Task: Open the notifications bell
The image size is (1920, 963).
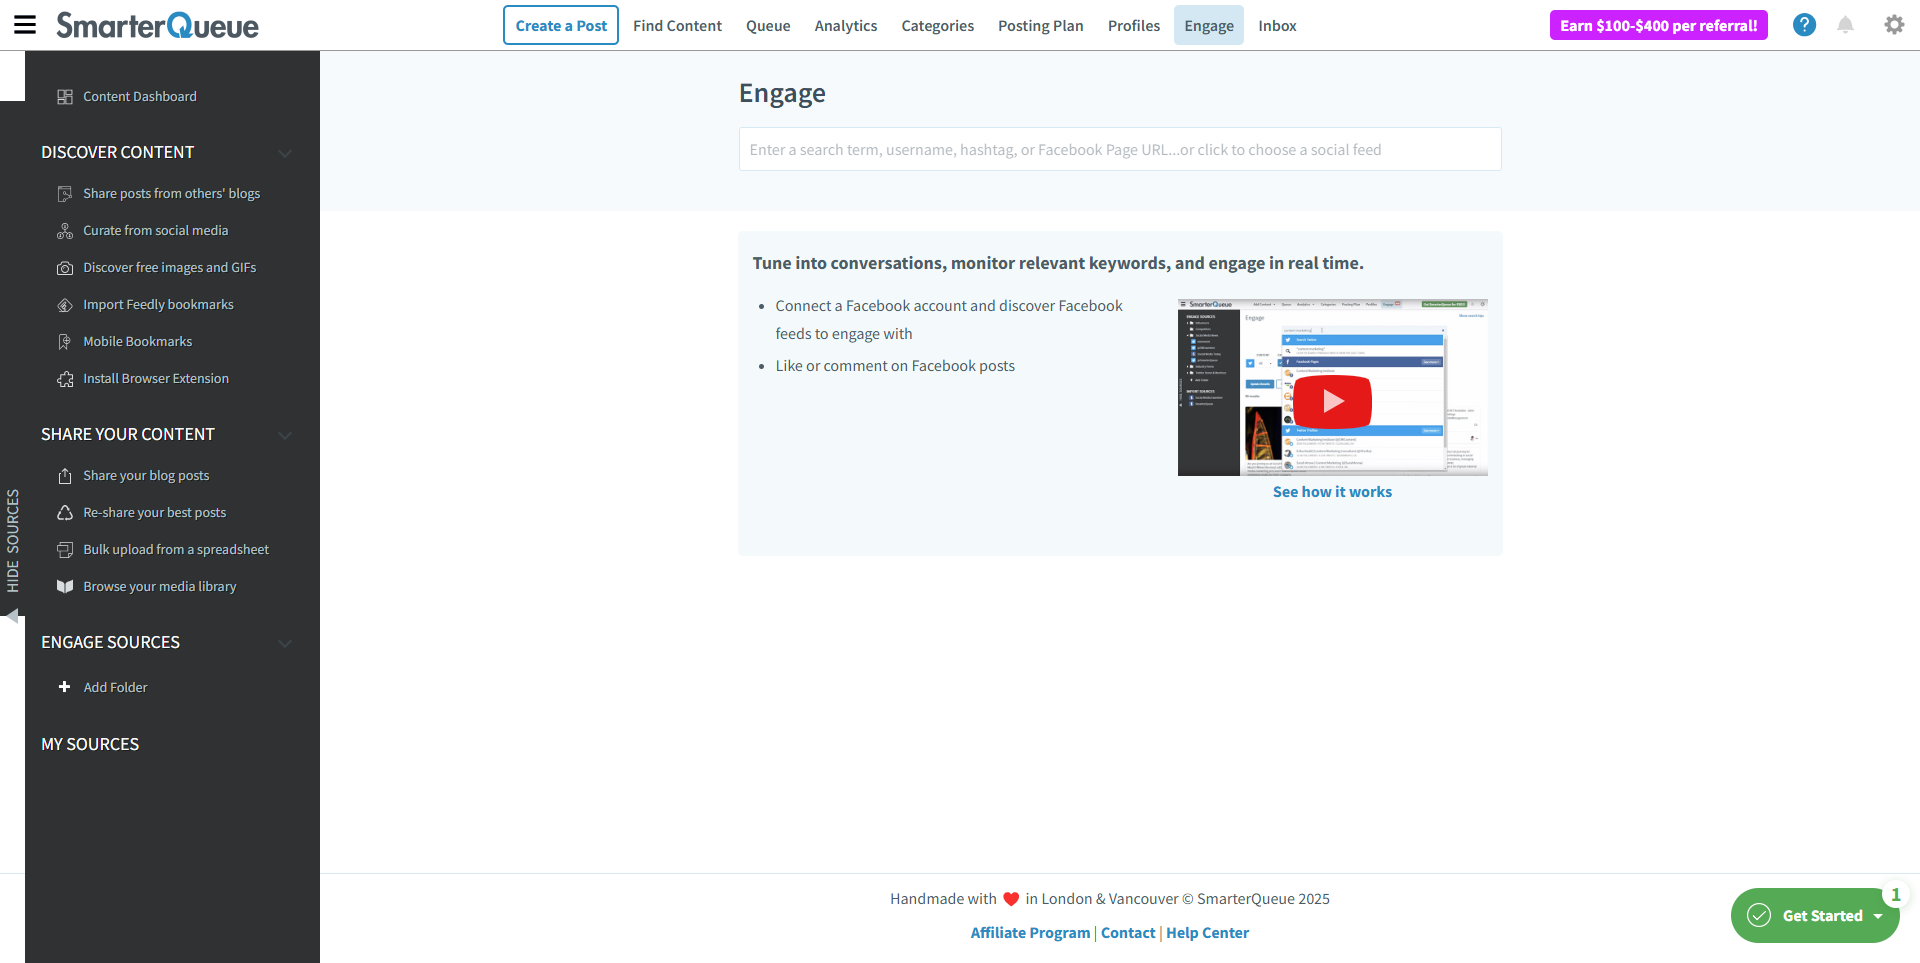Action: coord(1845,25)
